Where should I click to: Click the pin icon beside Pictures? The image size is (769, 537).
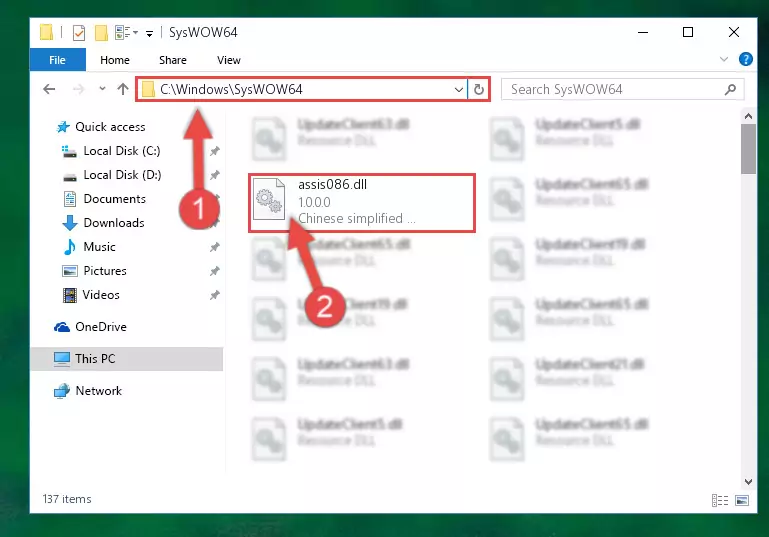click(x=214, y=271)
